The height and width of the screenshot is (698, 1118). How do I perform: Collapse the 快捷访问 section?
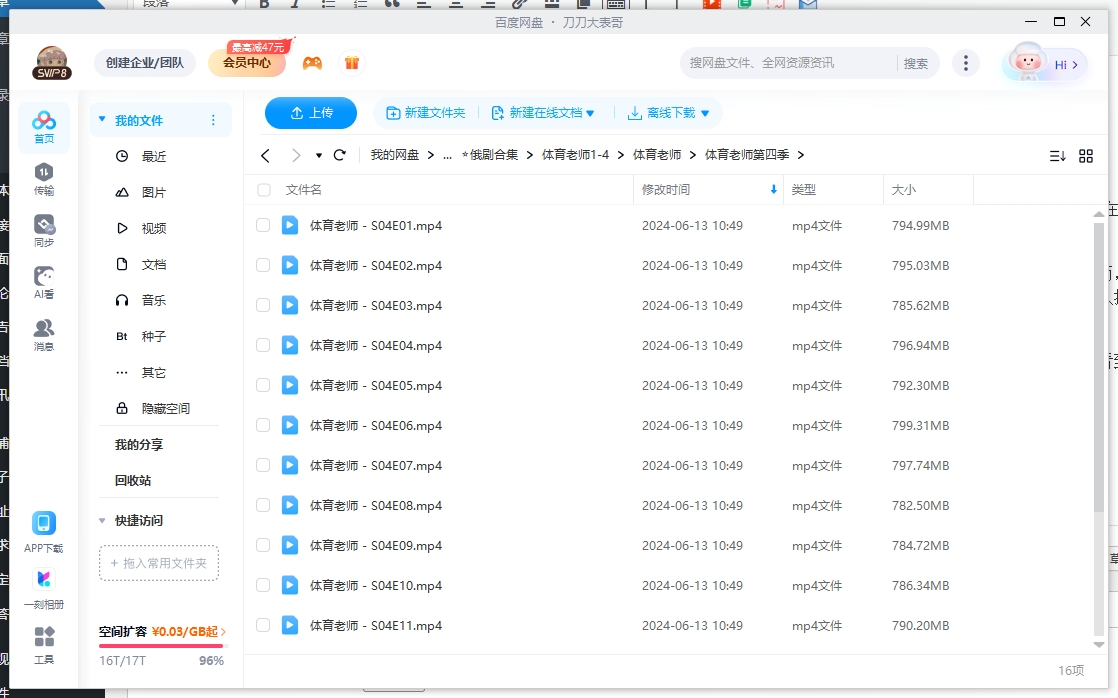point(101,521)
